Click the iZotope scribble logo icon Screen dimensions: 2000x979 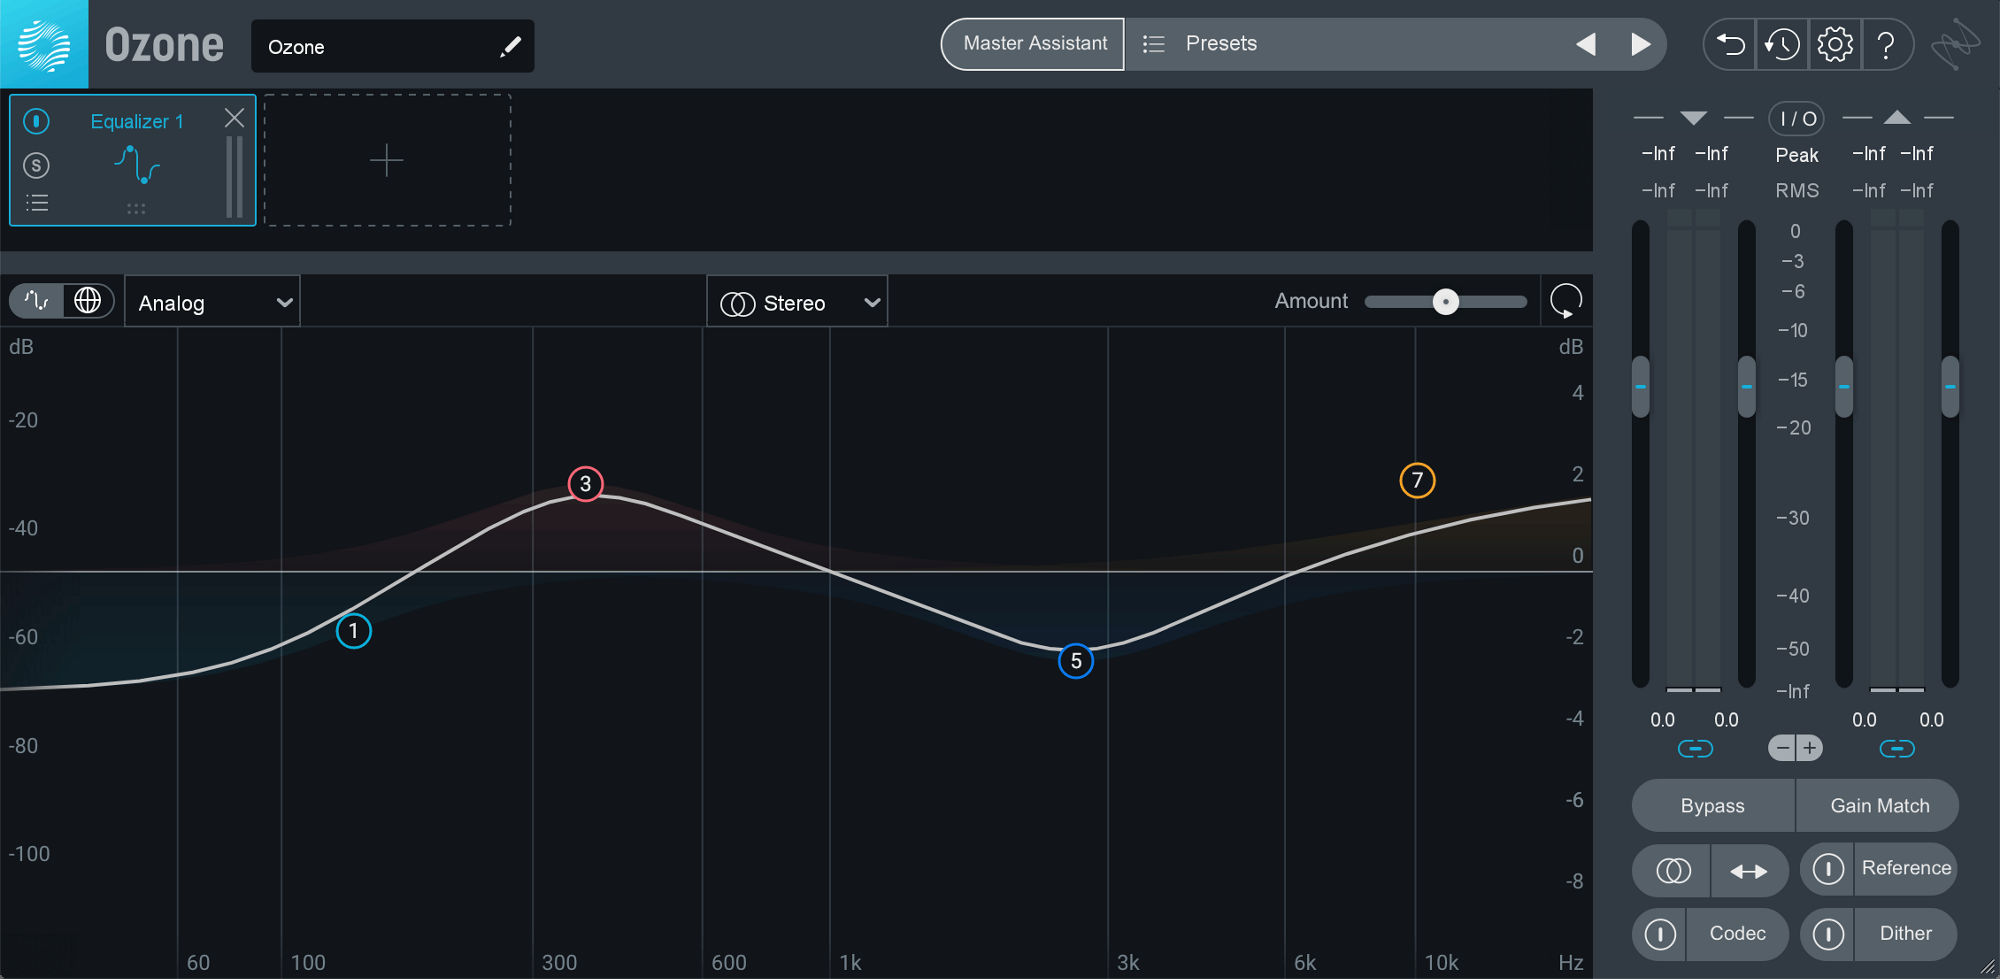[x=1955, y=45]
